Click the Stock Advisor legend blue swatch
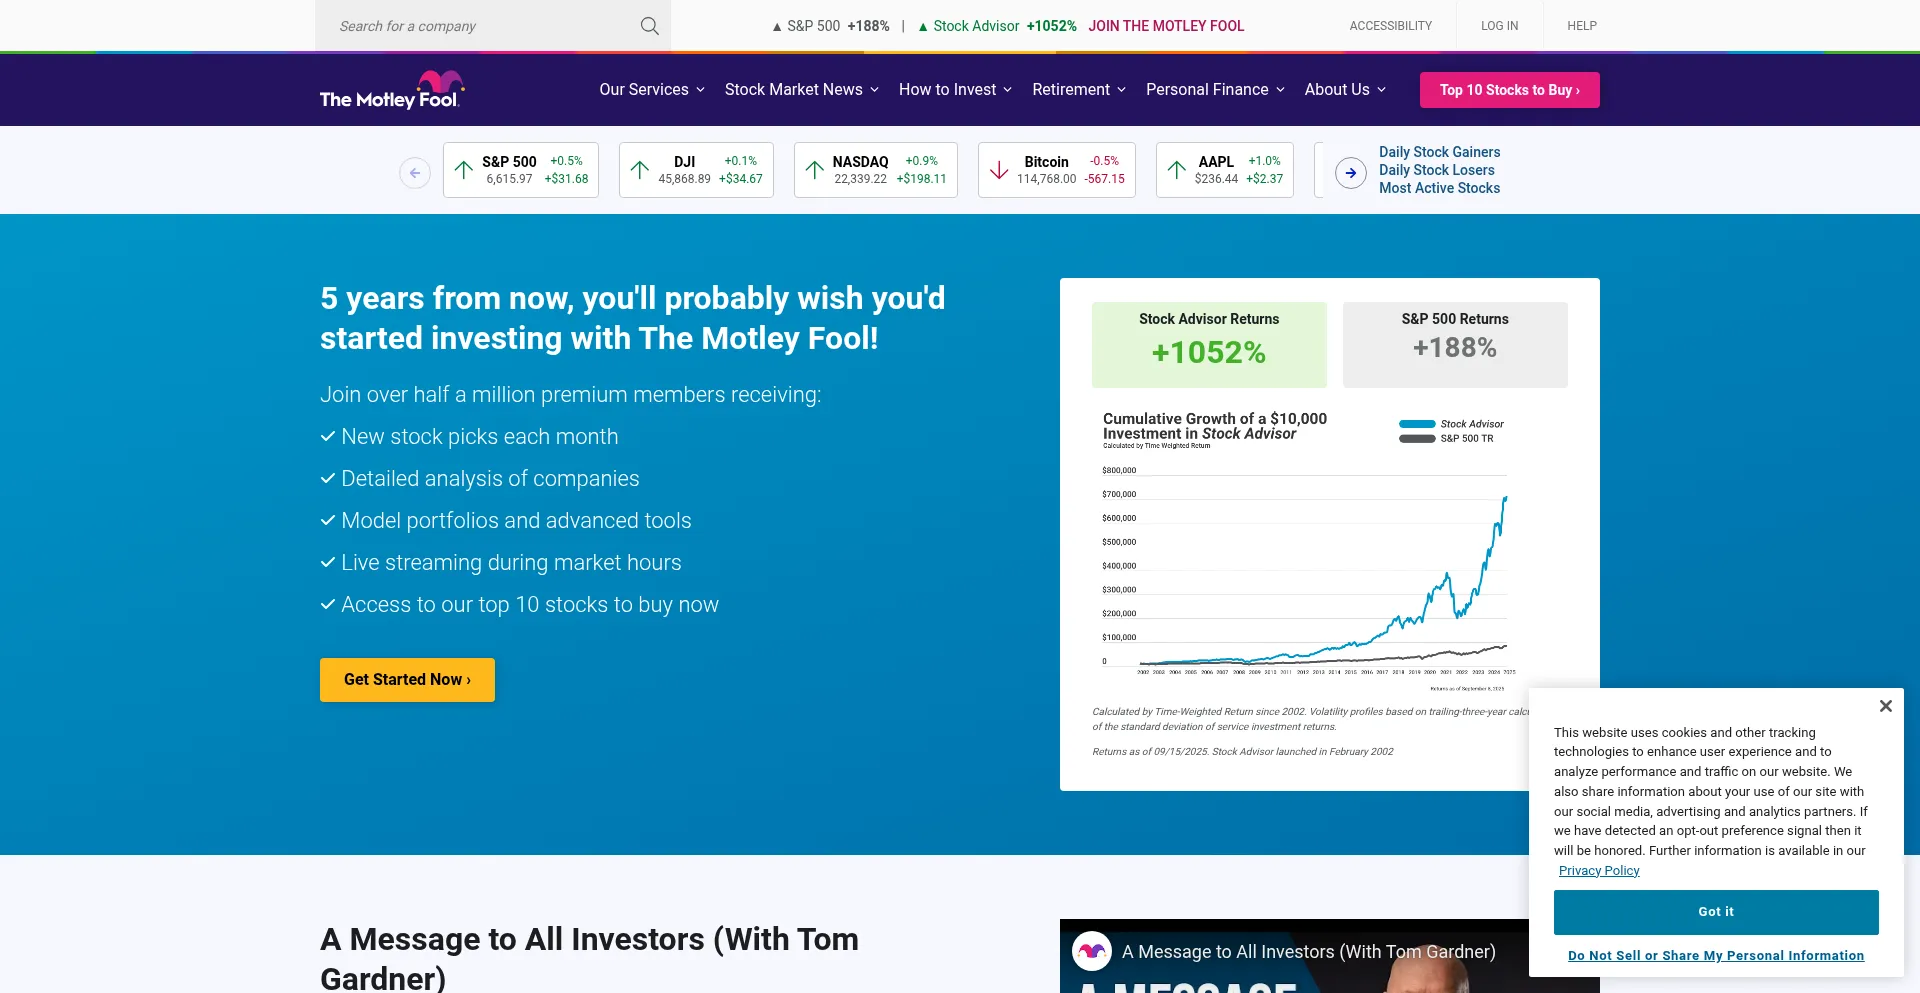This screenshot has height=993, width=1920. (x=1417, y=424)
